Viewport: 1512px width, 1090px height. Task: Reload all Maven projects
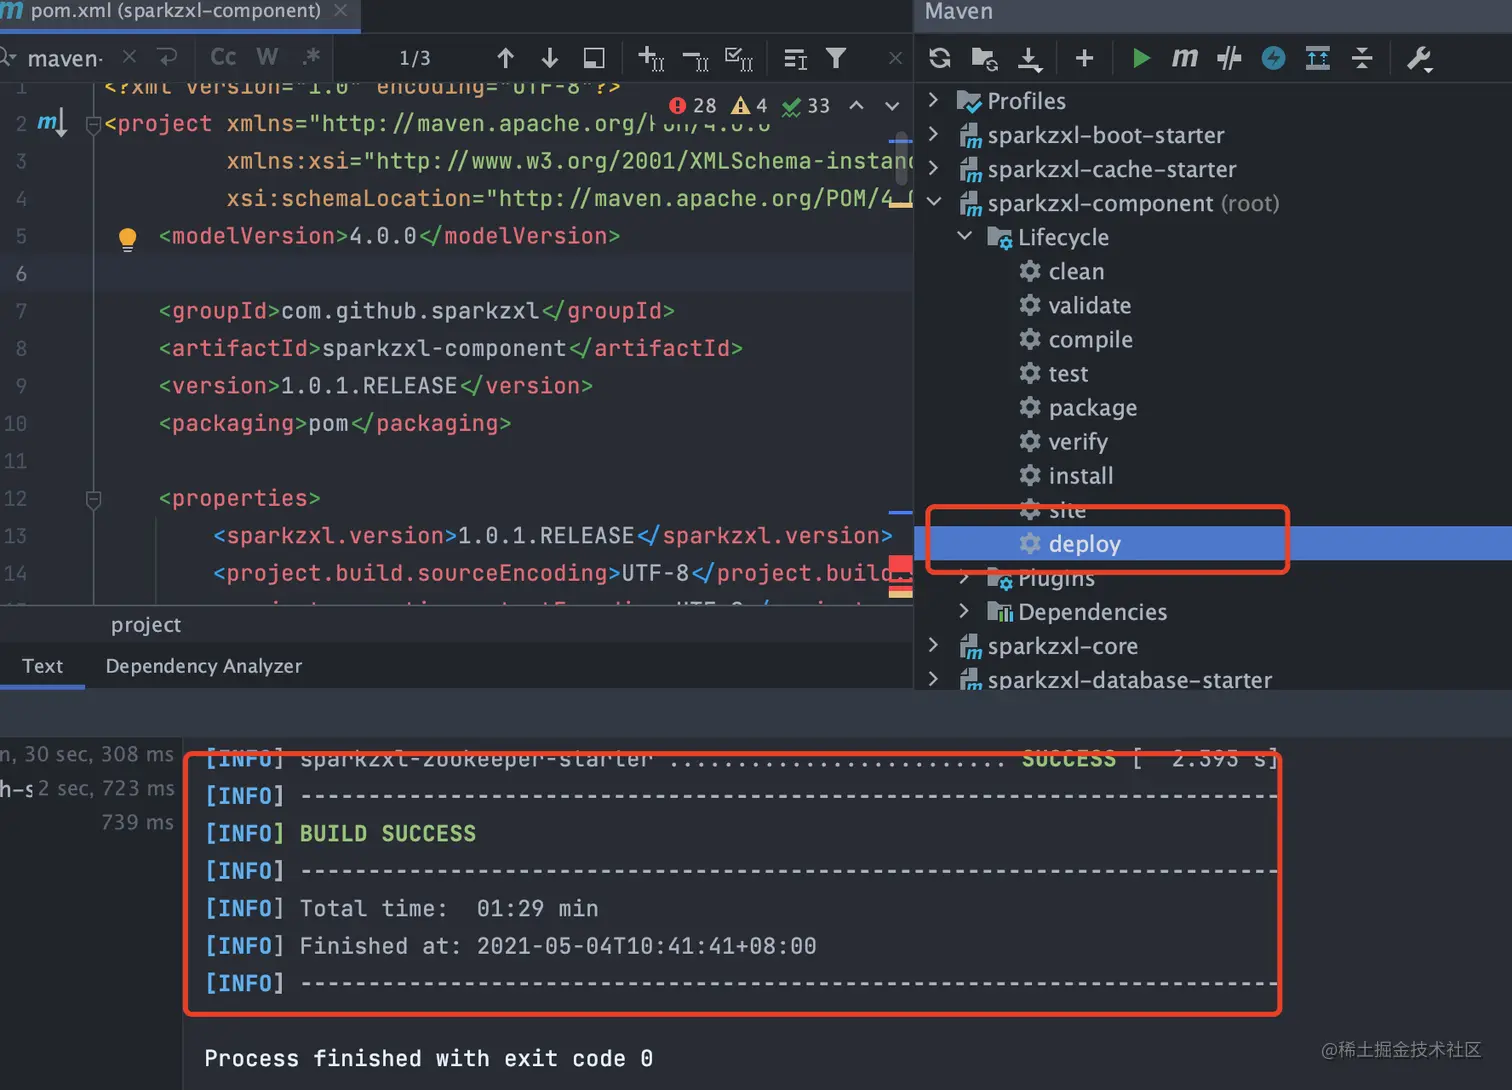[939, 58]
